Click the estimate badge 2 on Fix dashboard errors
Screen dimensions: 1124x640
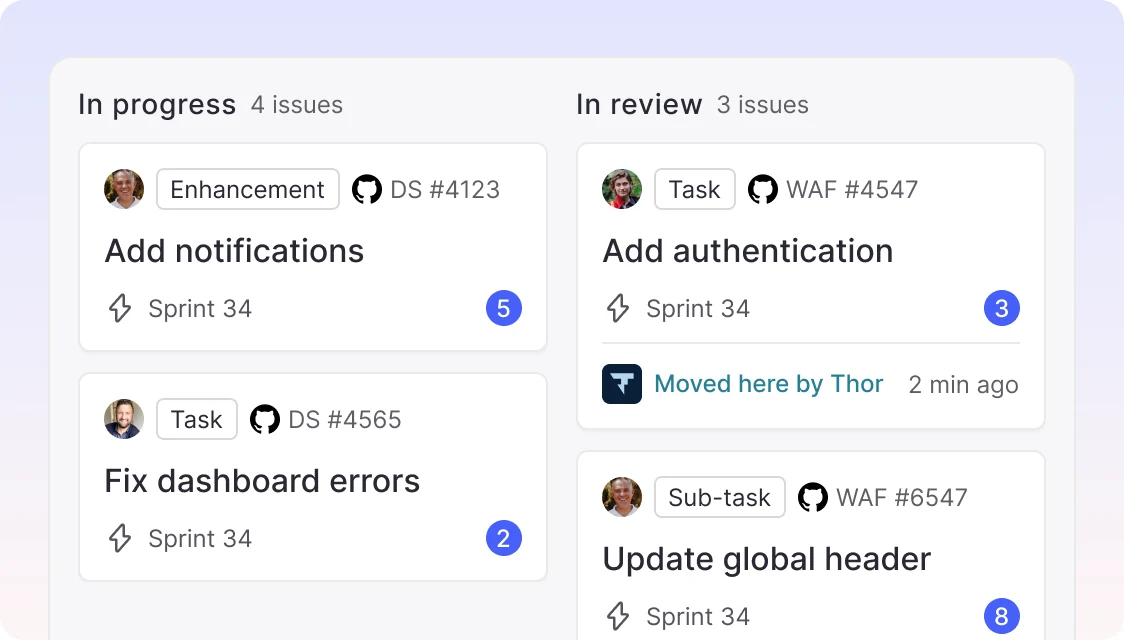point(504,538)
